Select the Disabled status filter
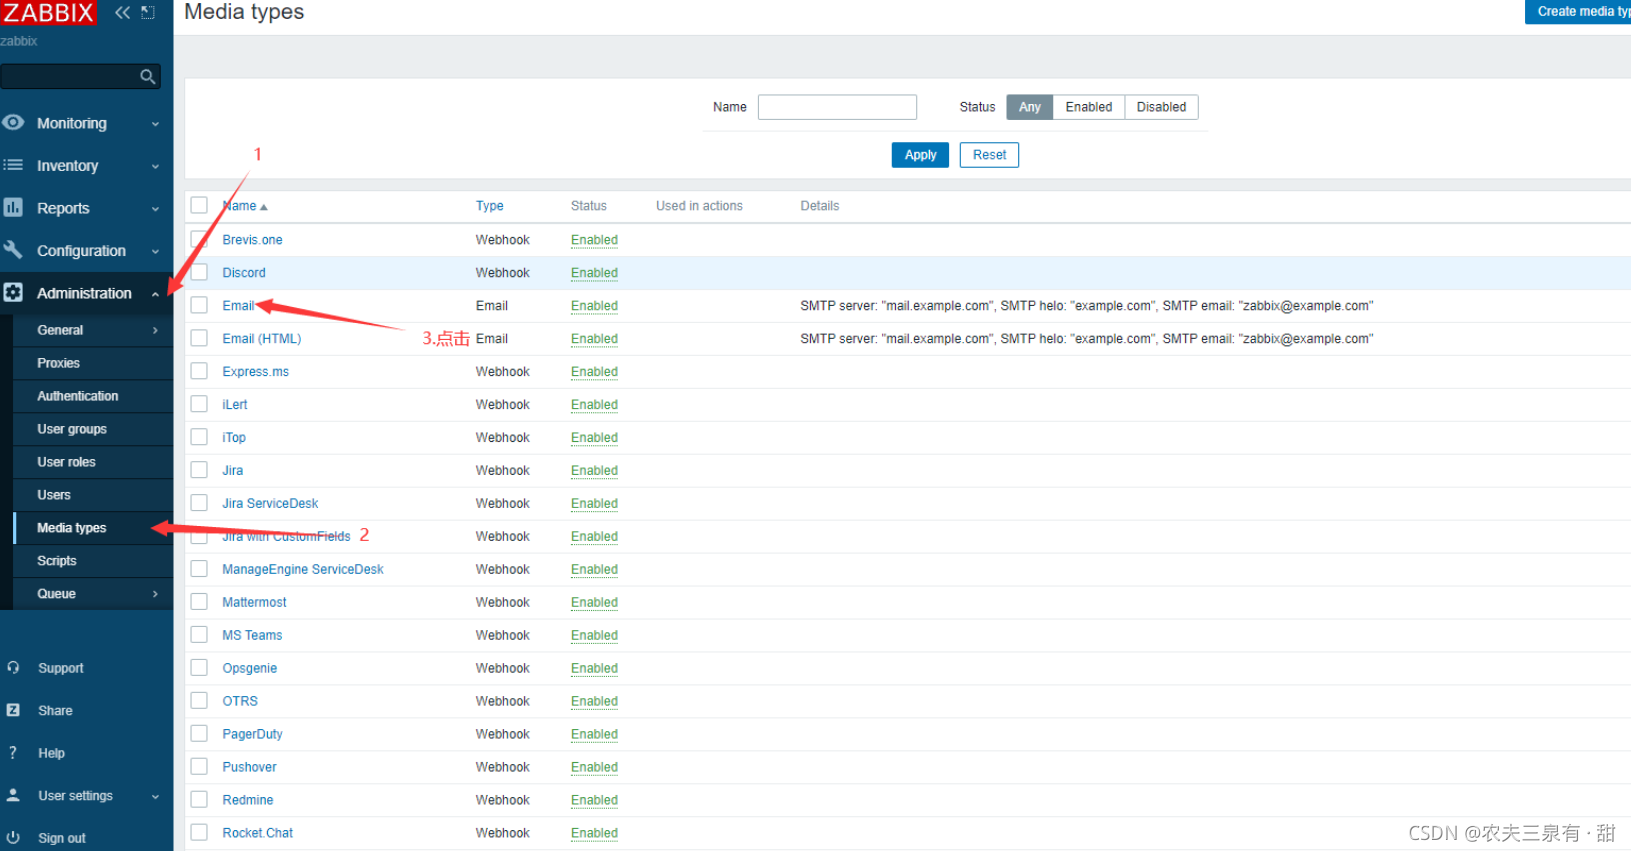1631x851 pixels. pos(1161,107)
